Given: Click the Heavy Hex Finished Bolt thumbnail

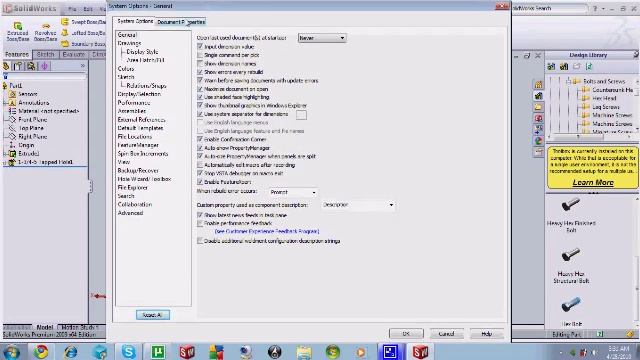Looking at the screenshot, I should [x=570, y=204].
